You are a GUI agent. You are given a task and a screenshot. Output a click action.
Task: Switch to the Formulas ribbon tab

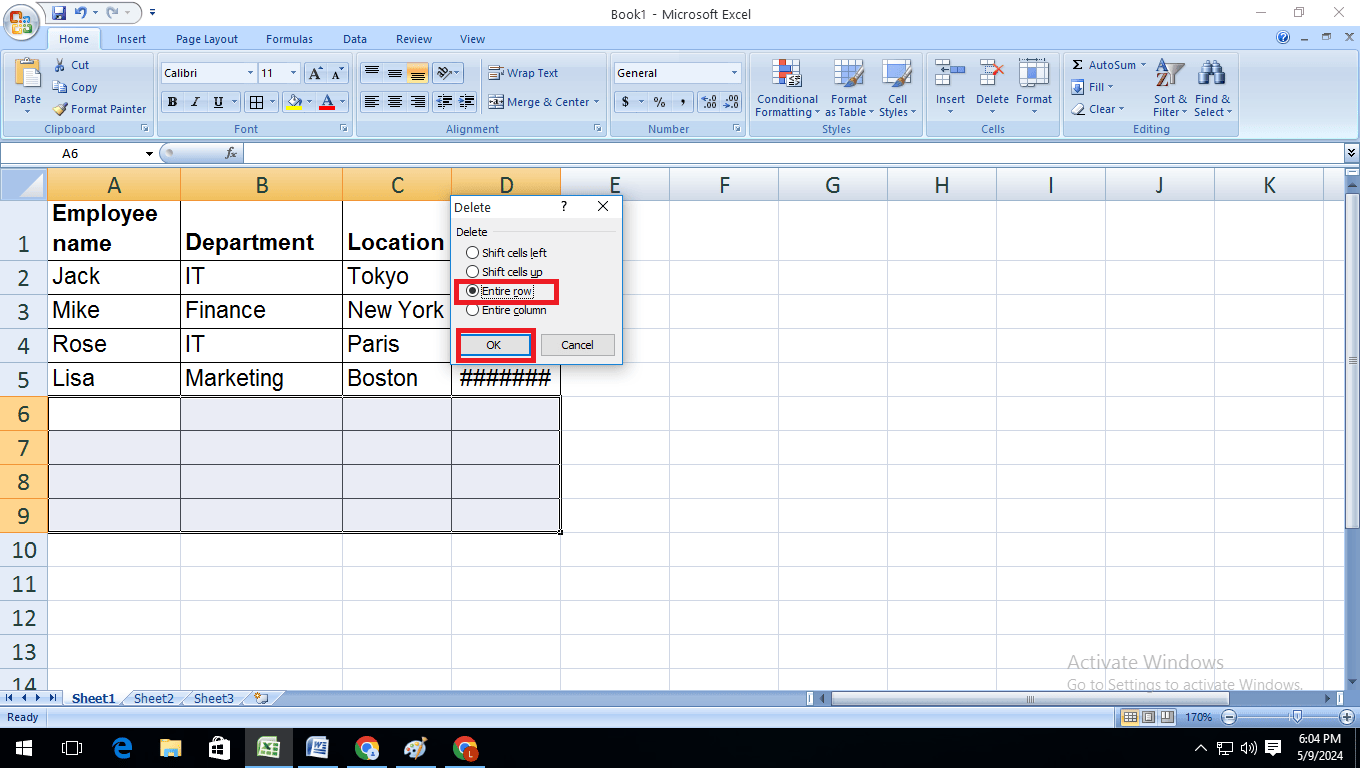(x=289, y=39)
